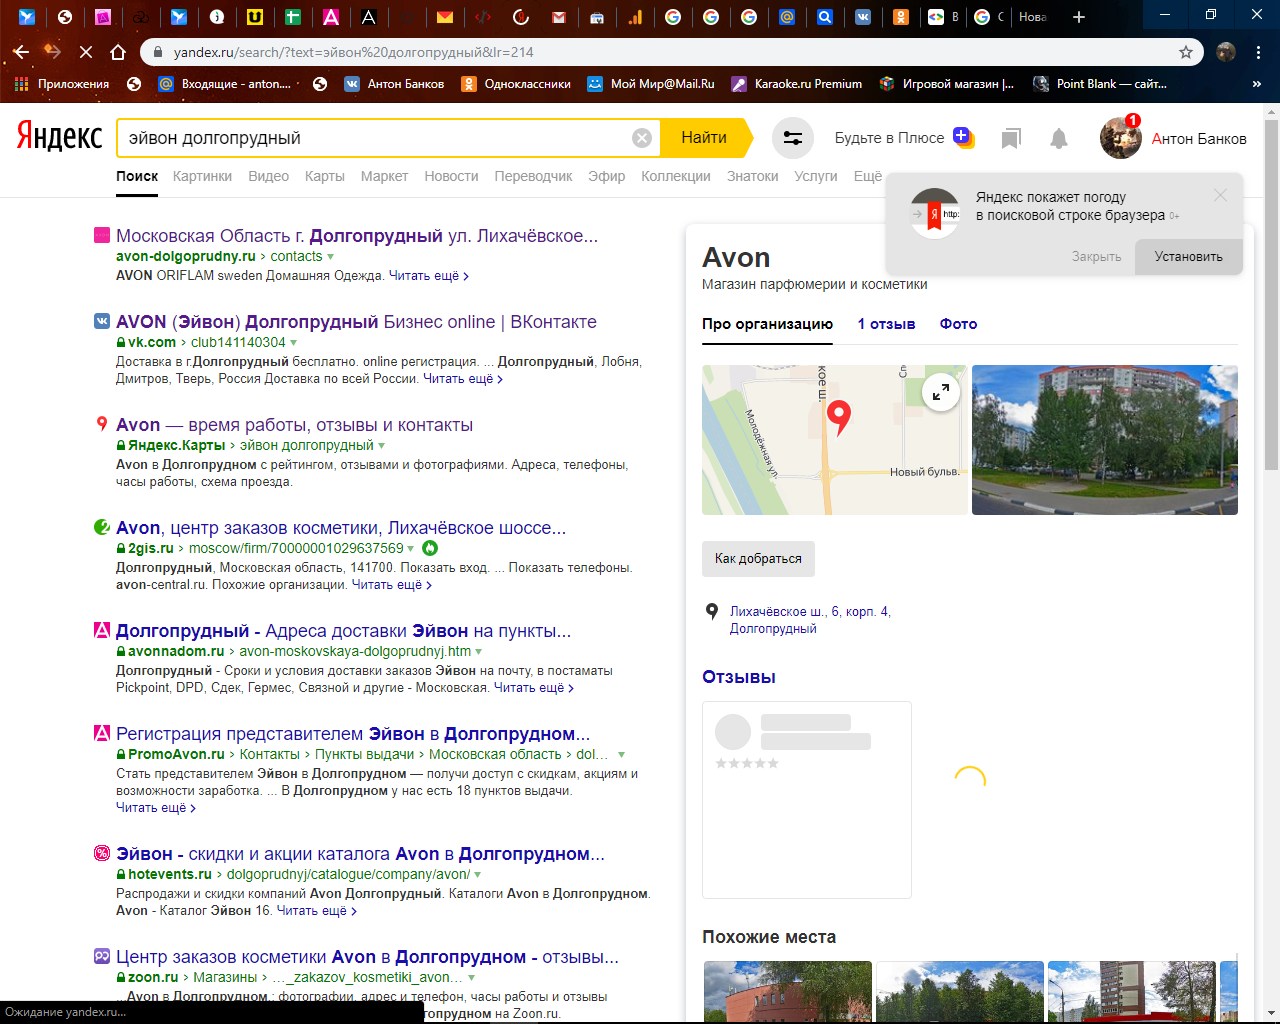The width and height of the screenshot is (1280, 1024).
Task: Switch to the Новости search tab
Action: point(451,176)
